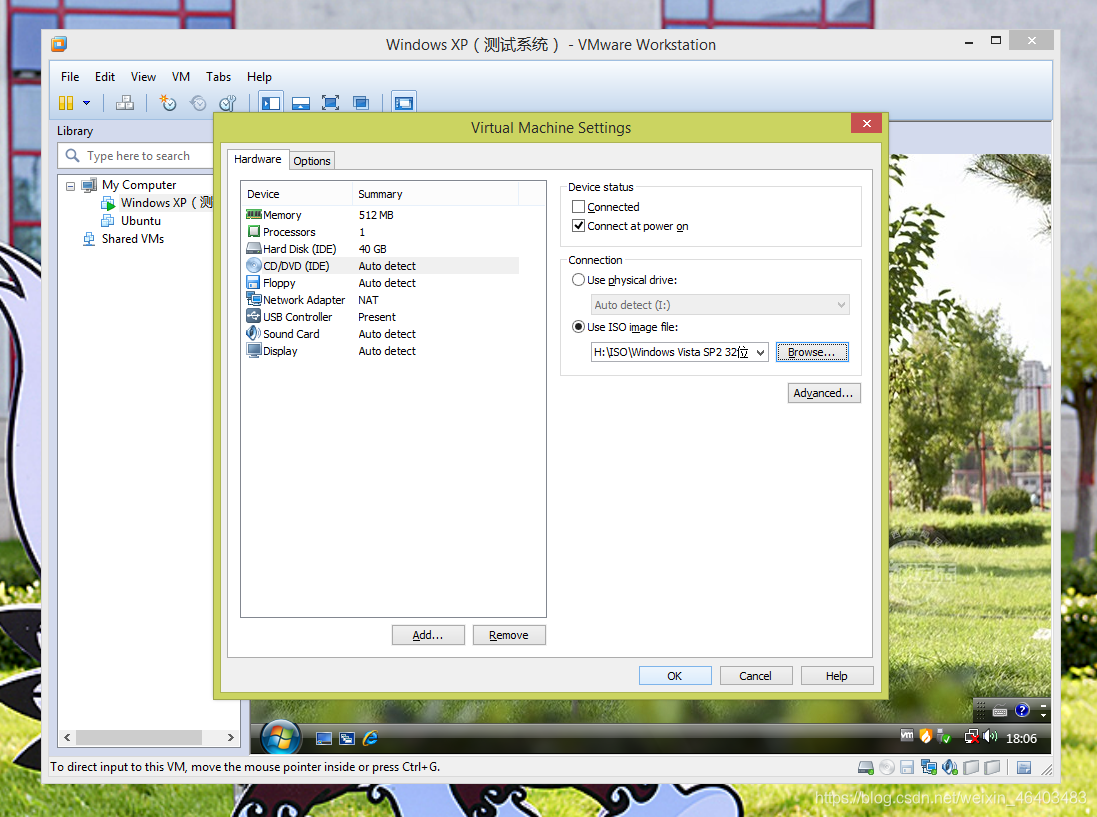This screenshot has height=817, width=1097.
Task: Click the orange shield tray icon
Action: click(x=926, y=736)
